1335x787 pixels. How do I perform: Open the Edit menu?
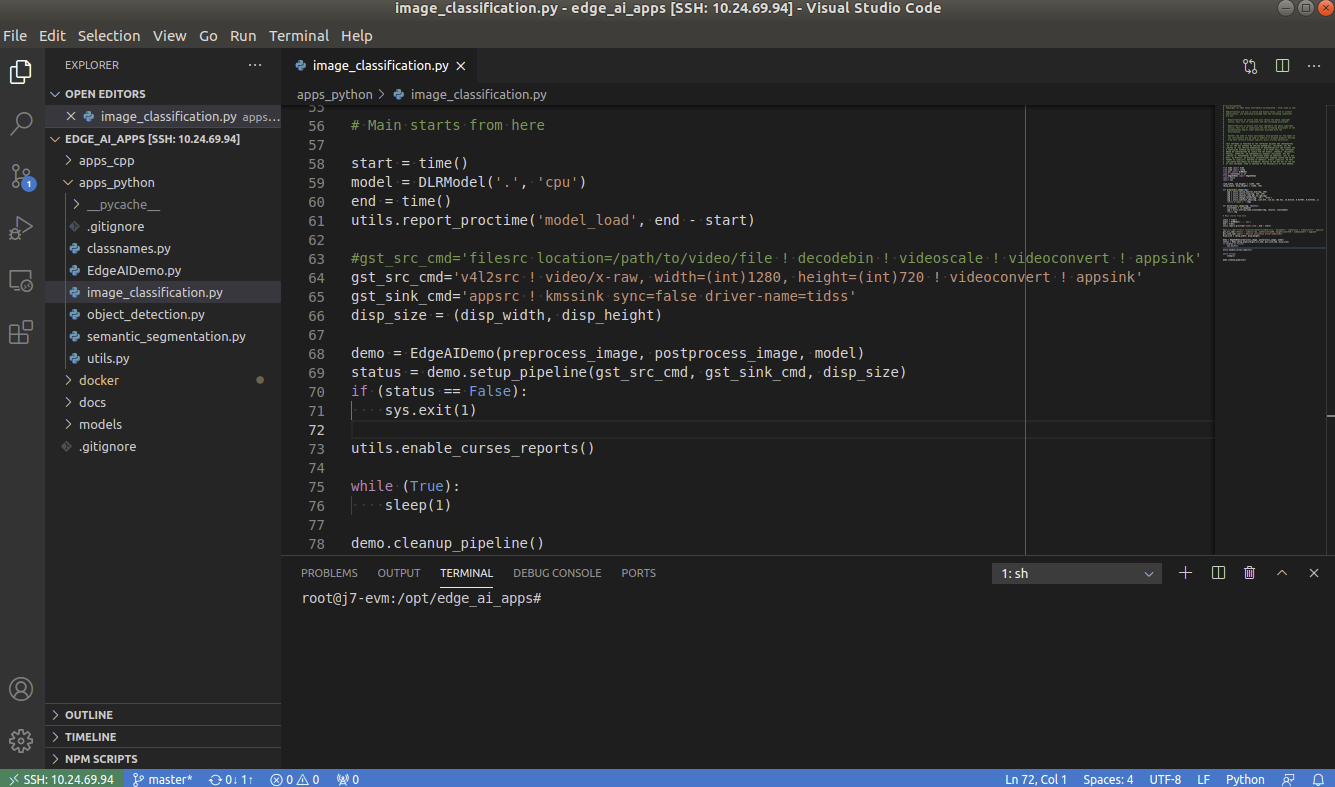(x=52, y=36)
